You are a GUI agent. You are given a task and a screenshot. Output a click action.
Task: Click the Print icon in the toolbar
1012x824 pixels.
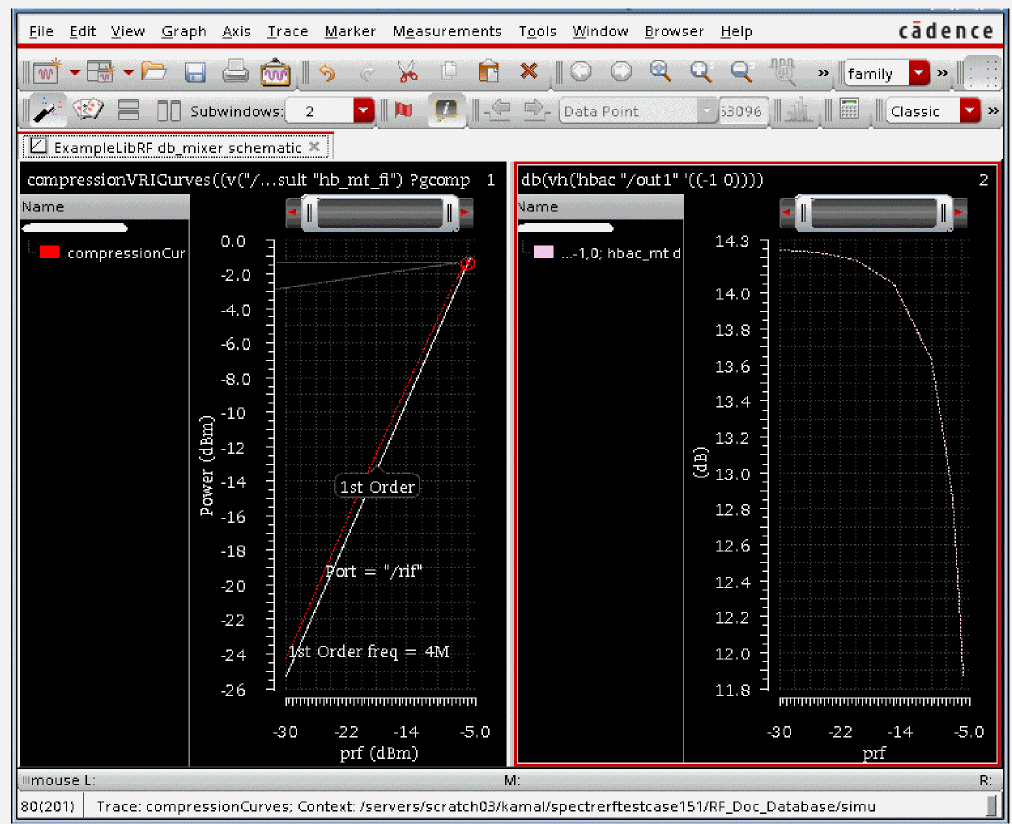pos(235,72)
